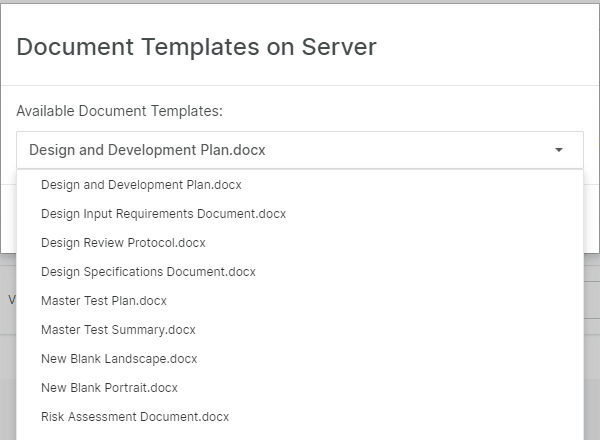
Task: Pick New Blank Landscape.docx template
Action: coord(119,358)
